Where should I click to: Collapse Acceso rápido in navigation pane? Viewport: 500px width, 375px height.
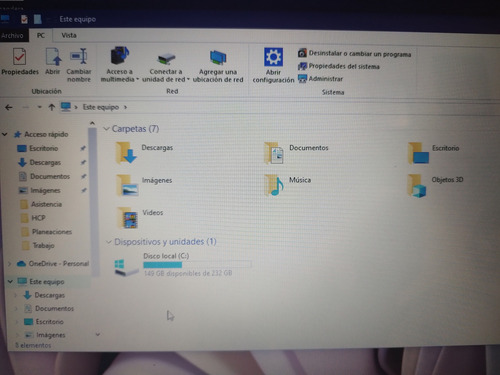(5, 134)
